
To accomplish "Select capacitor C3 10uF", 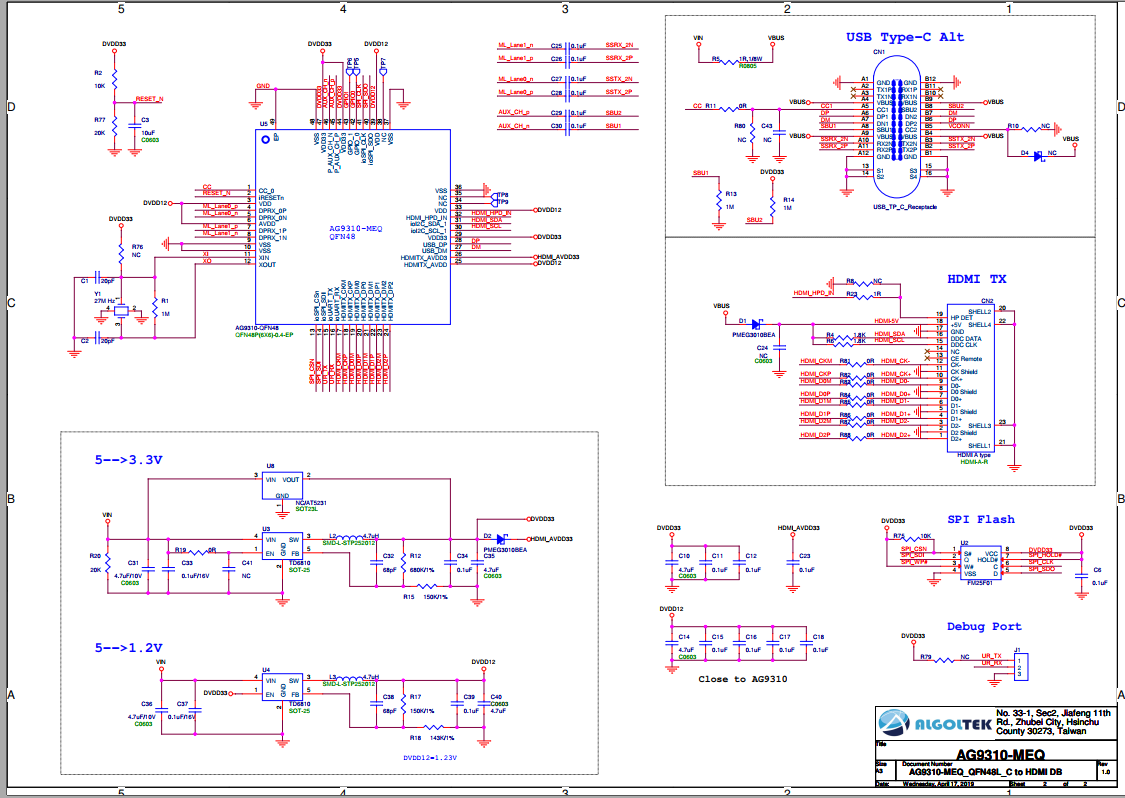I will [x=134, y=126].
